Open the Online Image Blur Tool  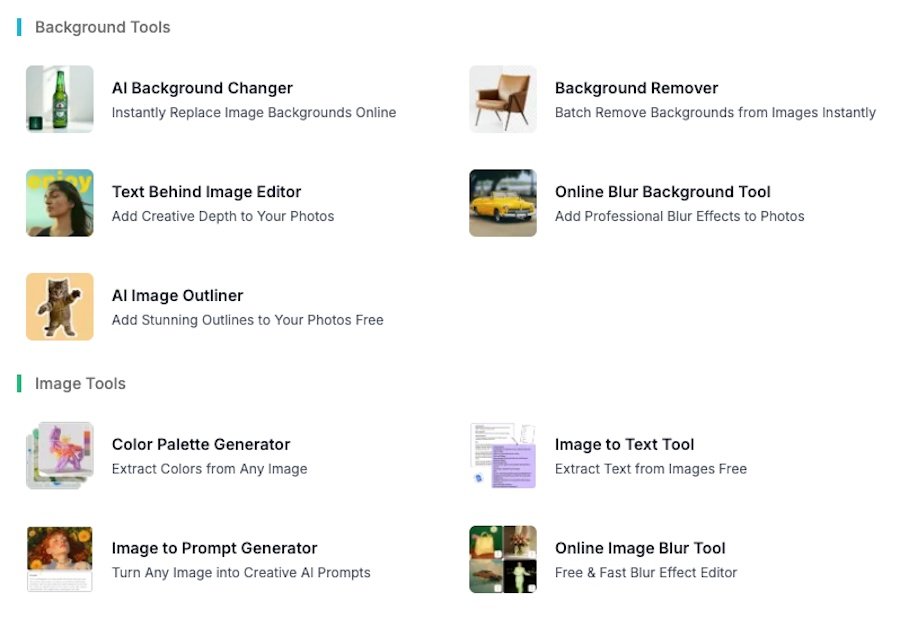coord(640,548)
